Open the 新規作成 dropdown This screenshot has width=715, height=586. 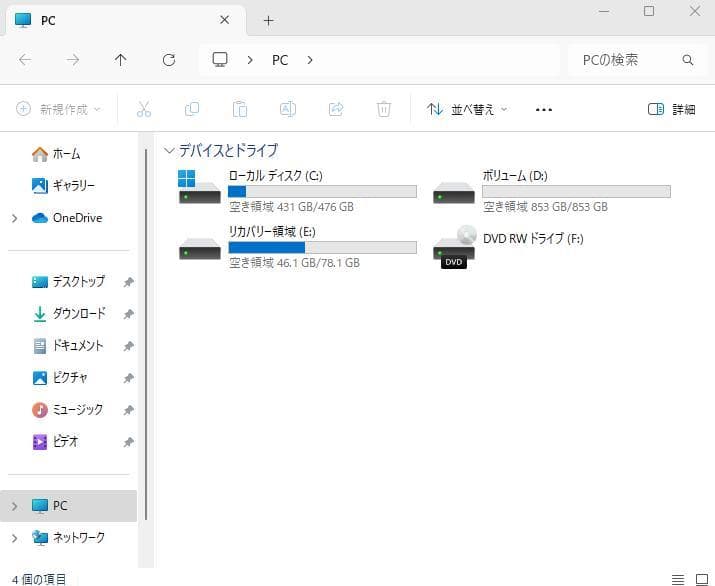tap(58, 109)
